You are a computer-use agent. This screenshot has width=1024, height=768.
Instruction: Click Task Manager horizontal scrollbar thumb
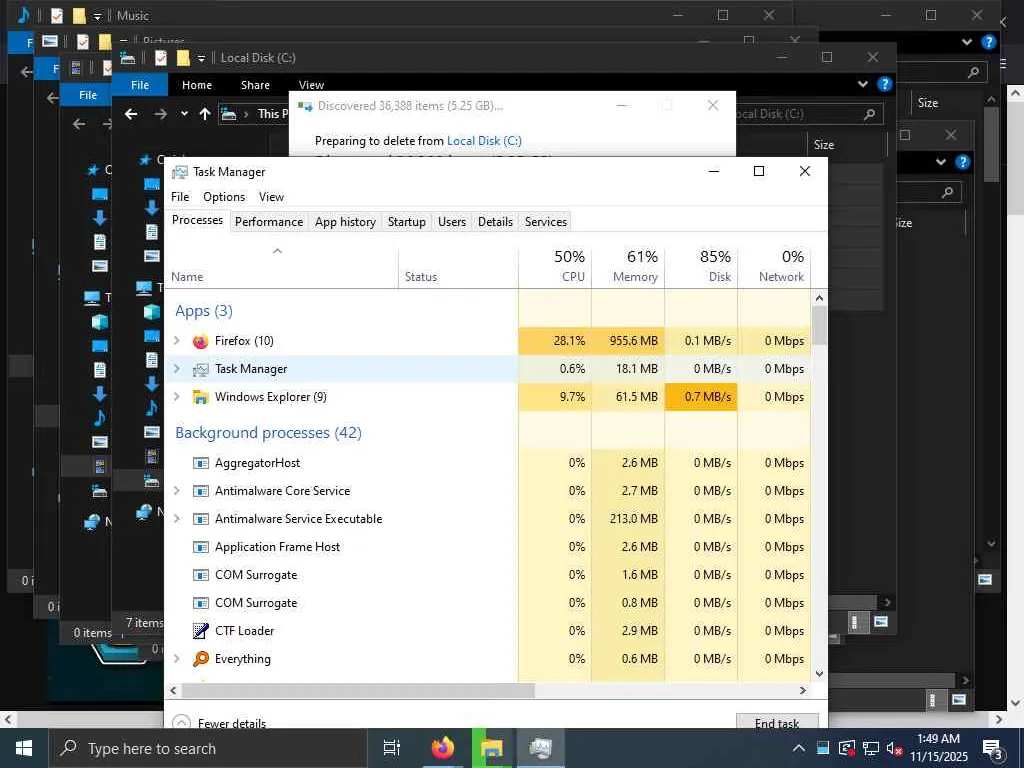pyautogui.click(x=358, y=690)
